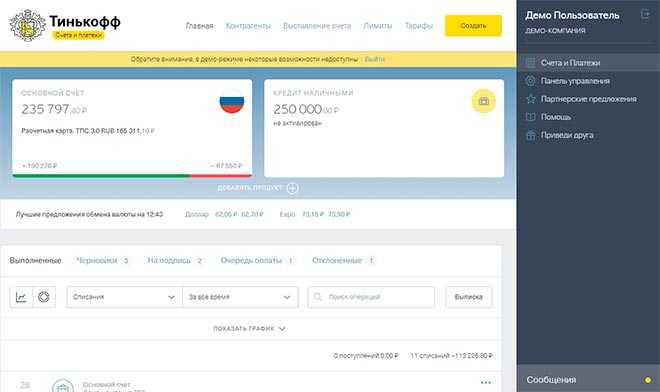Click the Партнерские предложения star icon
This screenshot has width=660, height=392.
(531, 99)
